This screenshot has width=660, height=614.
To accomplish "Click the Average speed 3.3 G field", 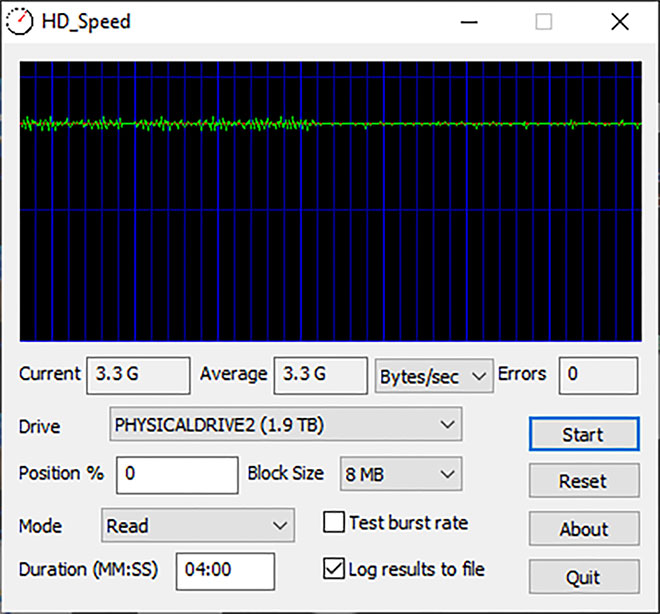I will click(320, 375).
